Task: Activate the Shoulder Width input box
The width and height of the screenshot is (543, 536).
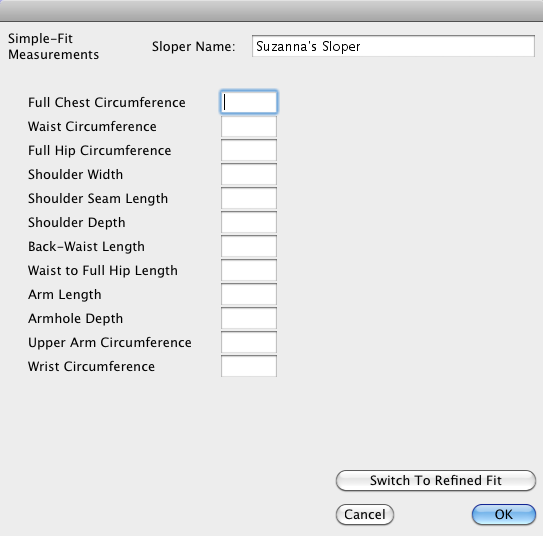Action: point(249,174)
